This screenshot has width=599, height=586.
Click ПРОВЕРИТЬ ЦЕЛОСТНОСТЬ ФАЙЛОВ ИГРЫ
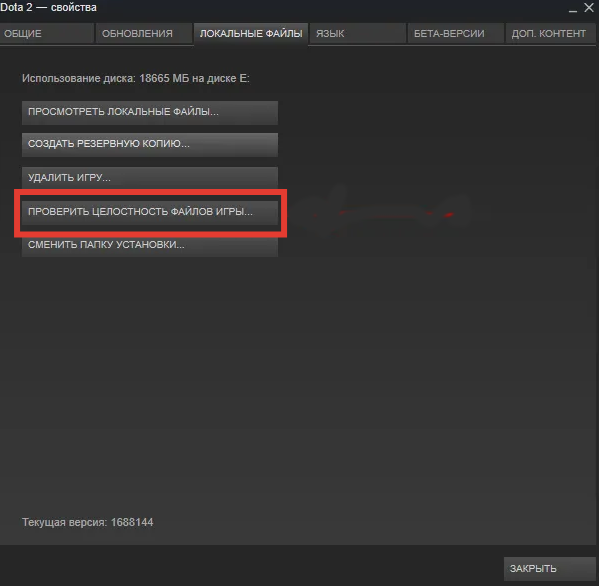pos(150,212)
